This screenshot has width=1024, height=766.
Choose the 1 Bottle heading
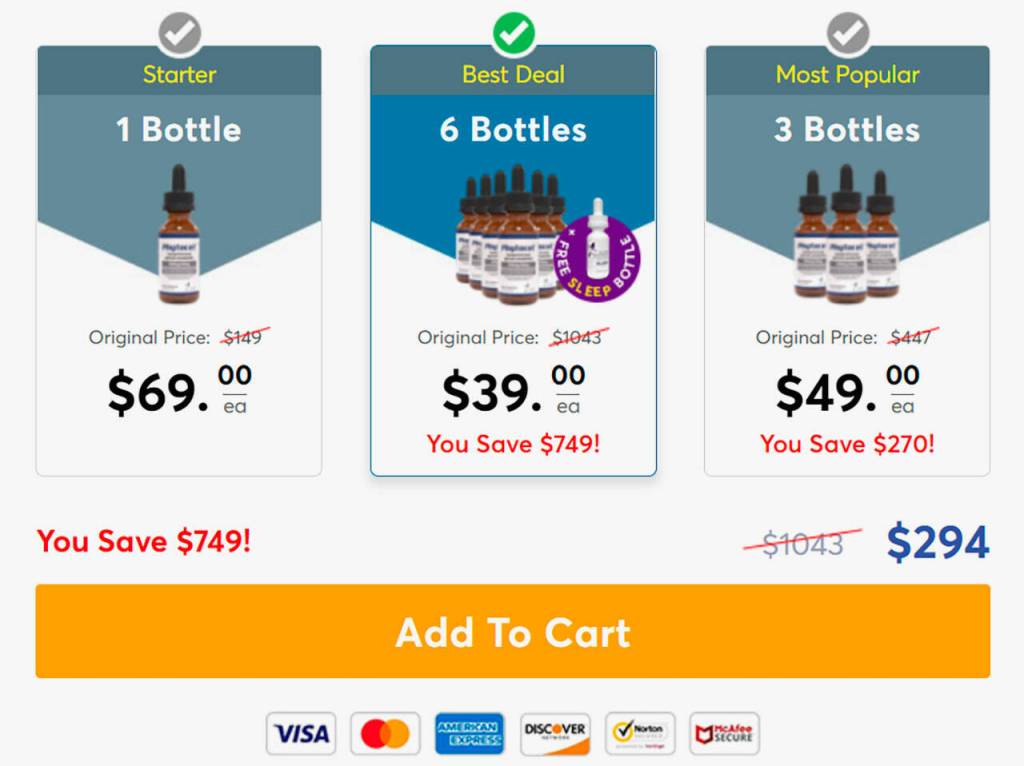pyautogui.click(x=179, y=130)
